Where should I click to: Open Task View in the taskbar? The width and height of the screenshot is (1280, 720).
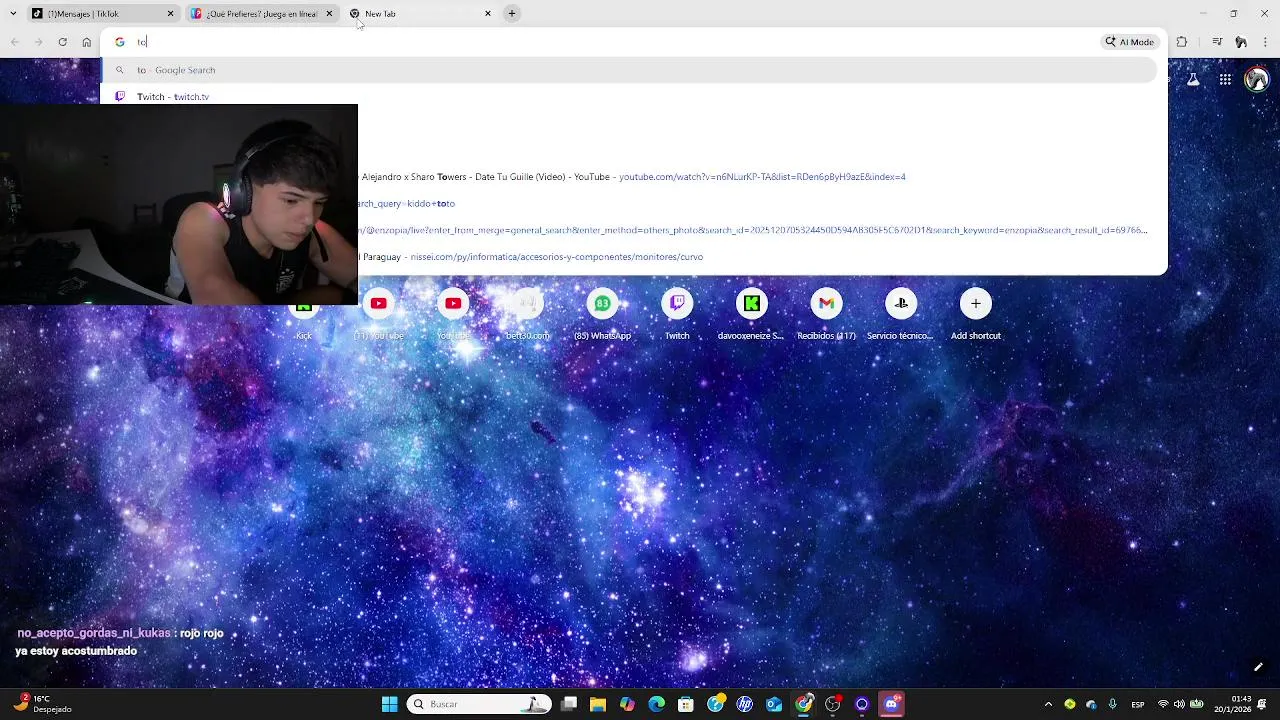pyautogui.click(x=569, y=704)
